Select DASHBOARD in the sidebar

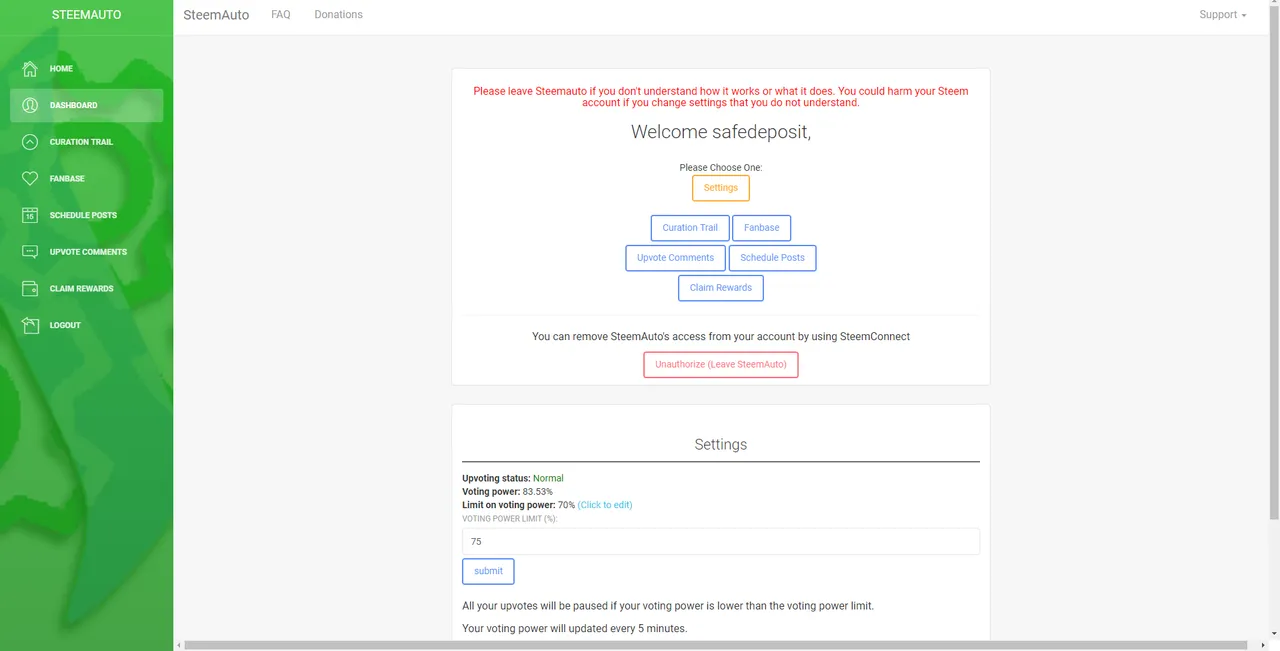click(x=87, y=105)
